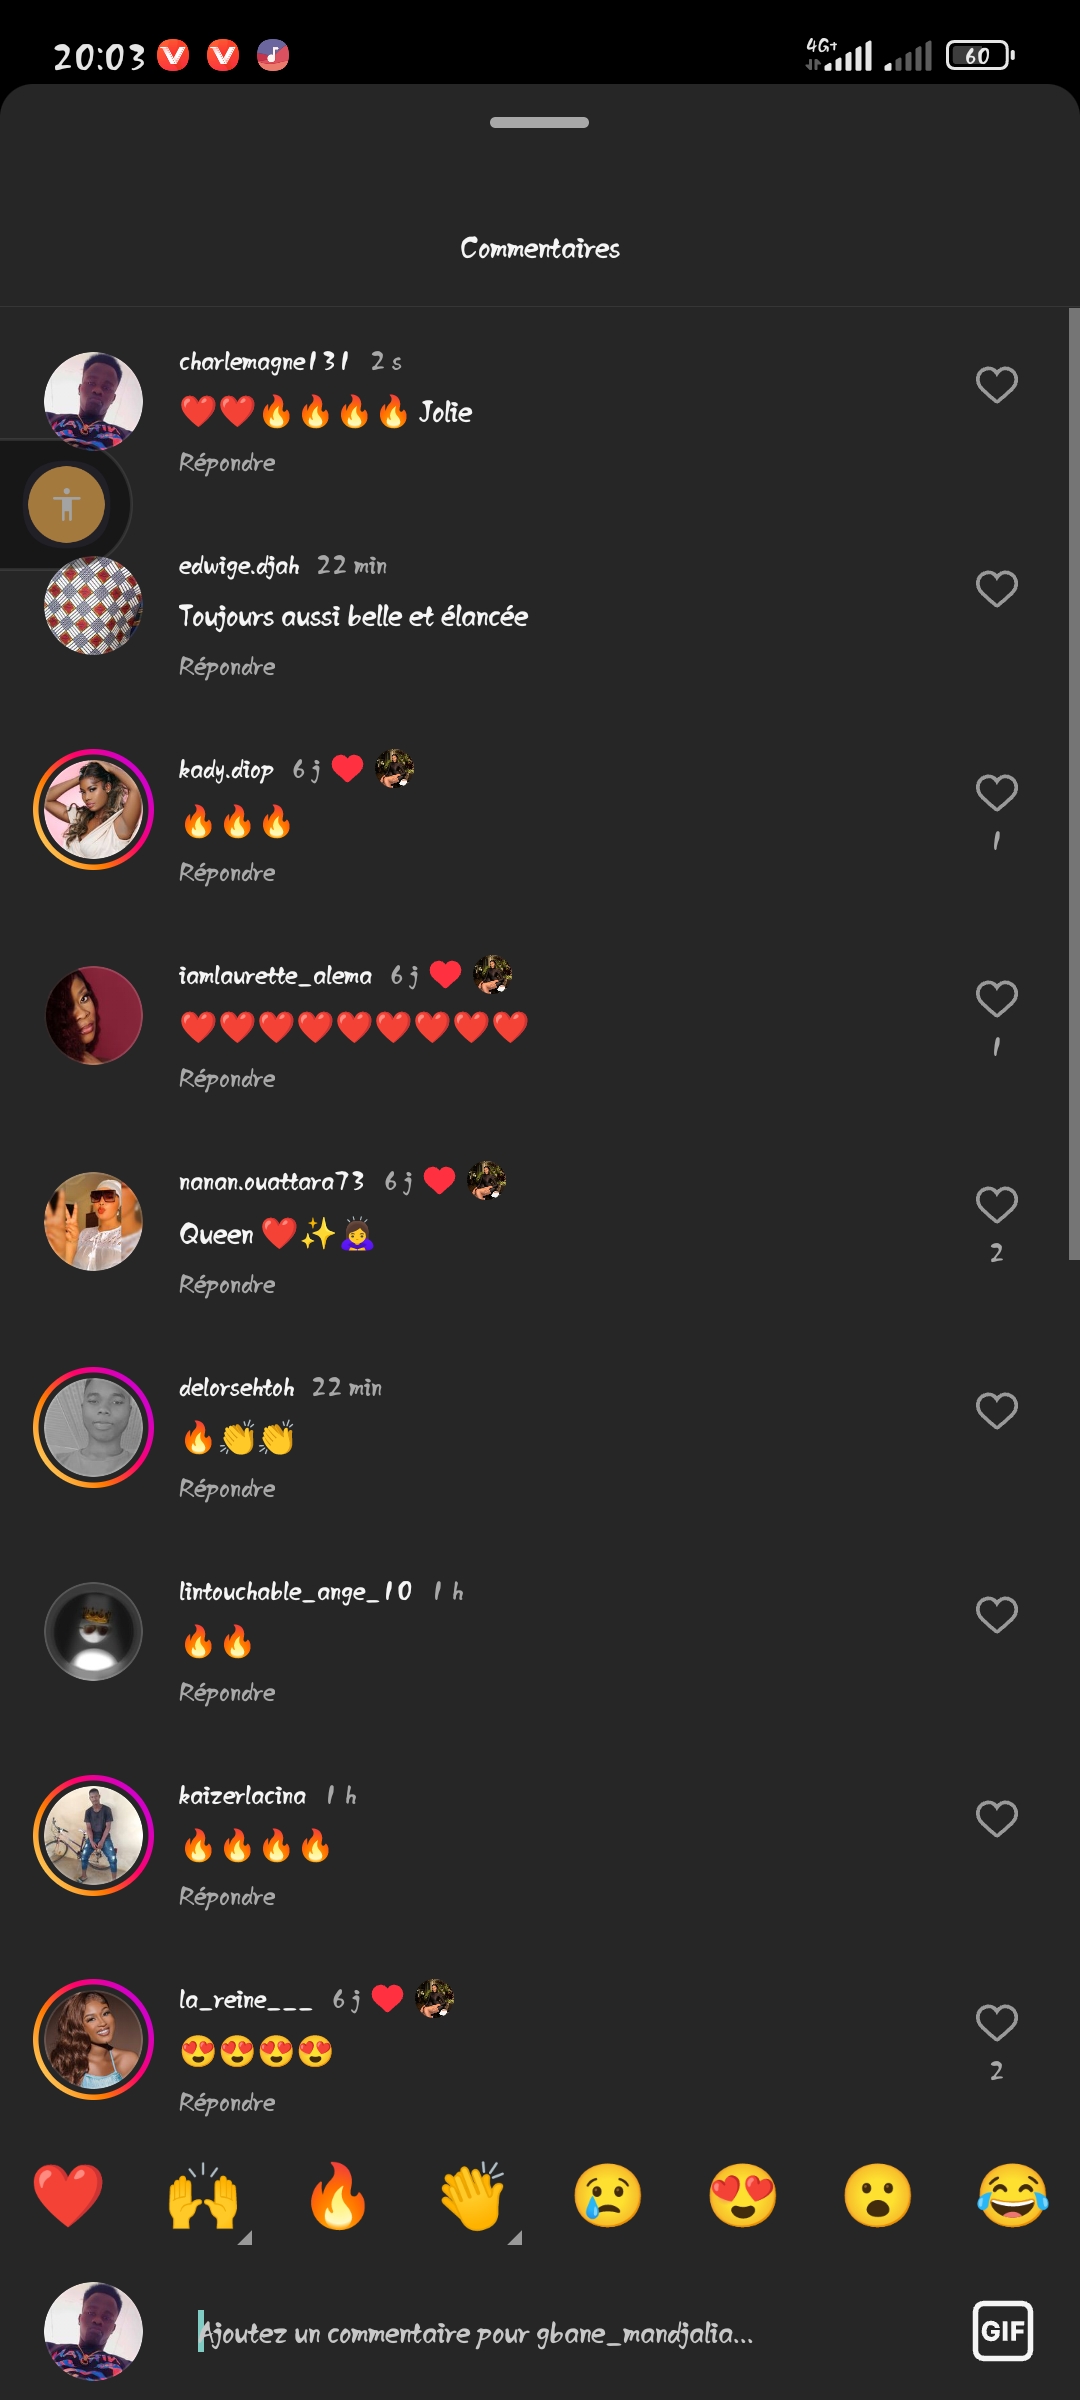View la_reine___'s story from avatar
This screenshot has width=1080, height=2400.
pos(94,2039)
